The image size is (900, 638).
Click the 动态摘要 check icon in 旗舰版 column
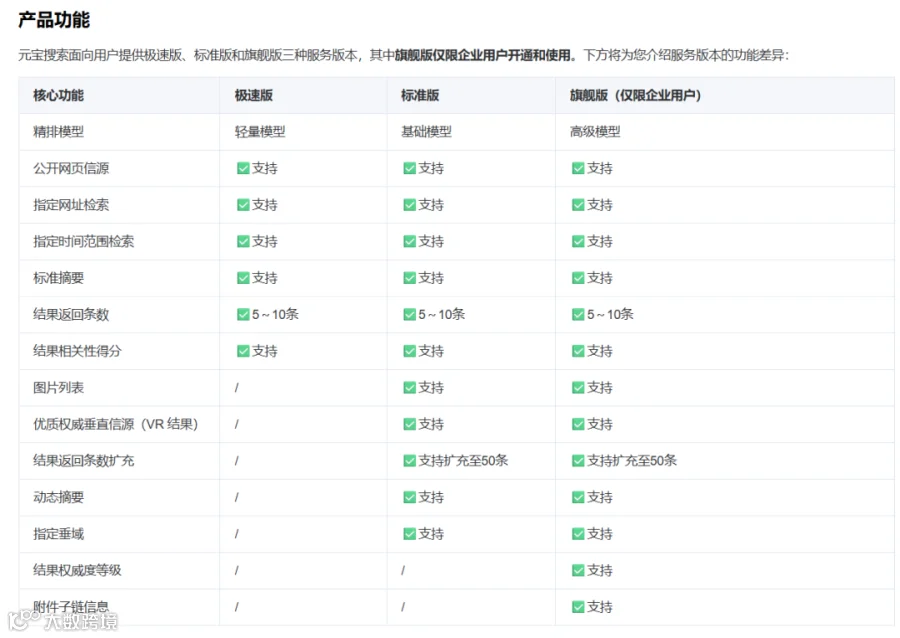point(578,497)
